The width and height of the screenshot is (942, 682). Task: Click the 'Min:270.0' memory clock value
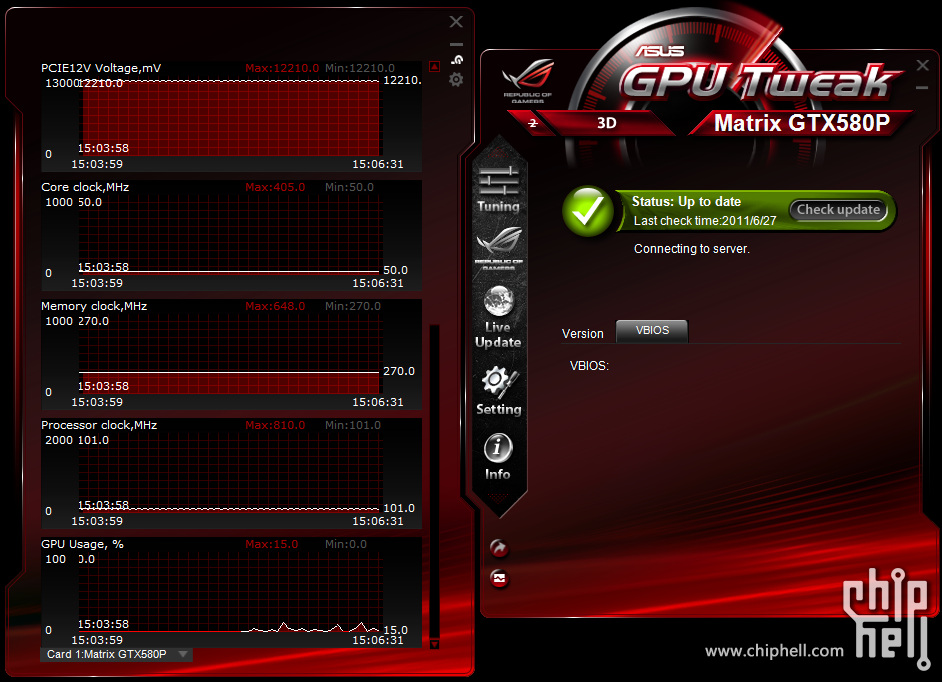click(353, 306)
